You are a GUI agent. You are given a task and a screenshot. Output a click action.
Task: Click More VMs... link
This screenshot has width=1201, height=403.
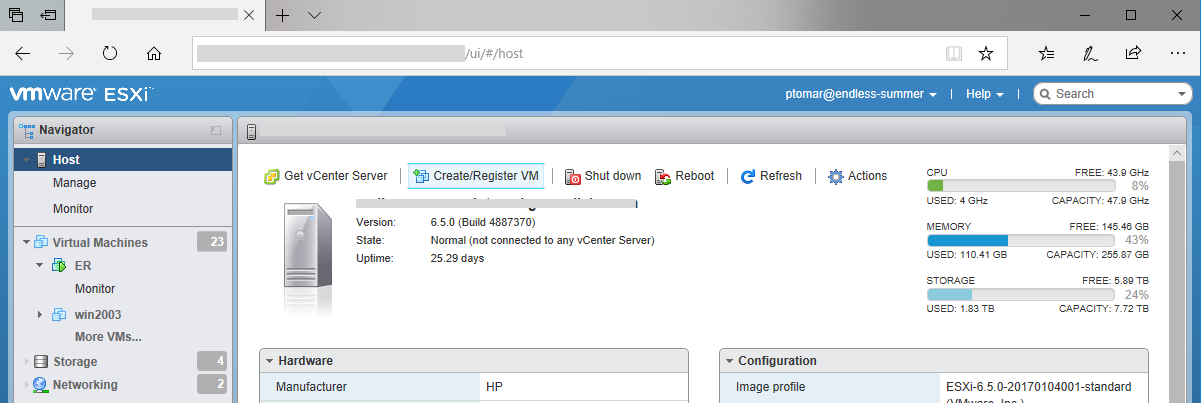(108, 337)
